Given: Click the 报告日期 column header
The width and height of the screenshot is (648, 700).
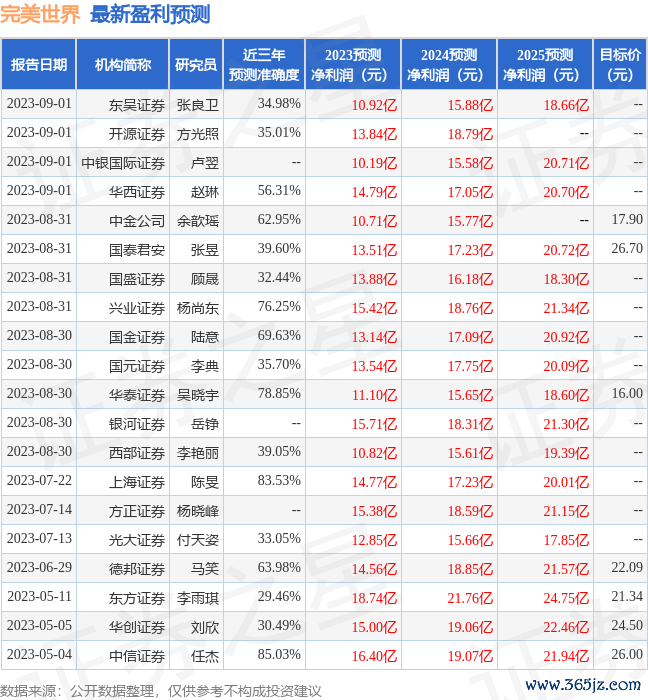Looking at the screenshot, I should [38, 64].
